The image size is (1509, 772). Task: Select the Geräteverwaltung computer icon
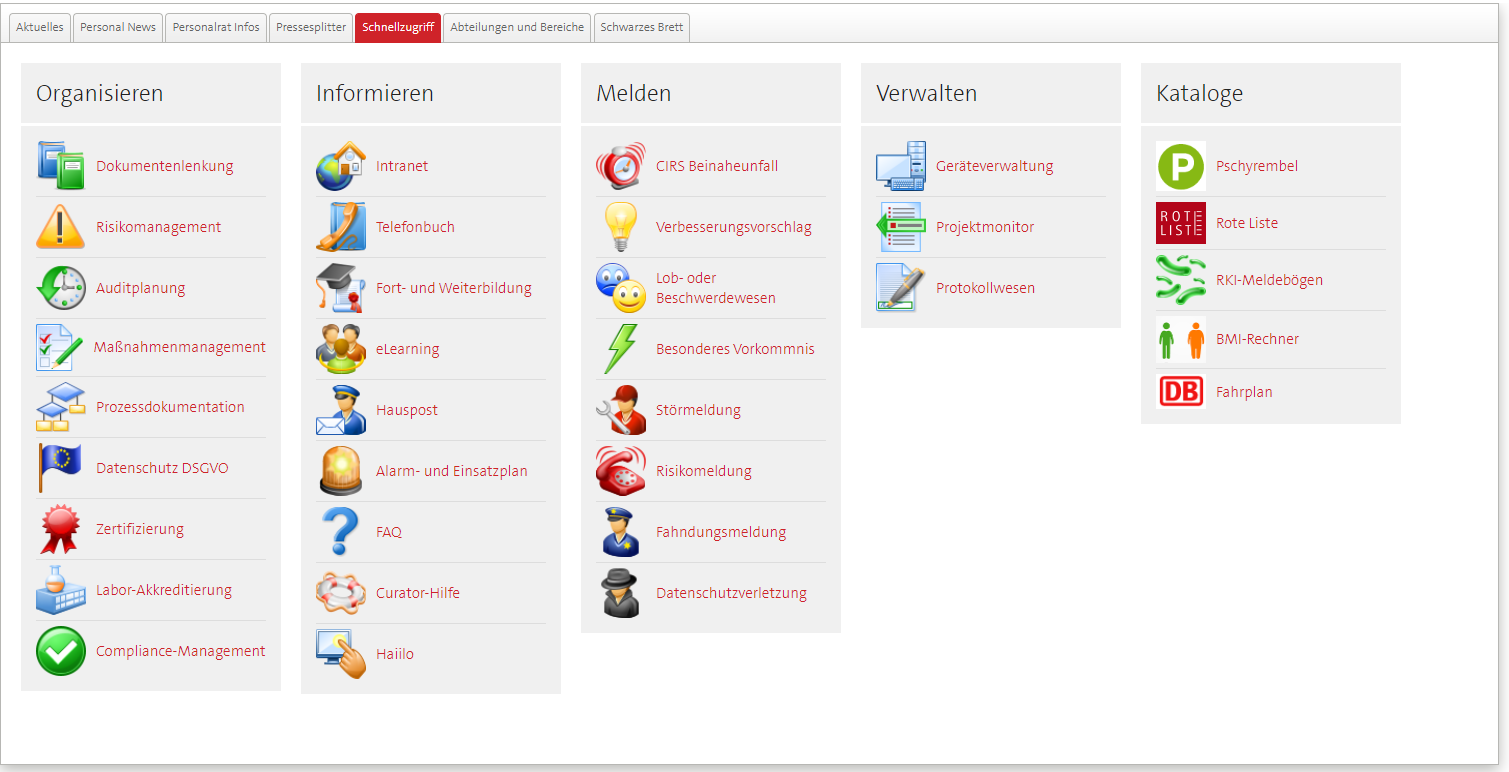900,166
